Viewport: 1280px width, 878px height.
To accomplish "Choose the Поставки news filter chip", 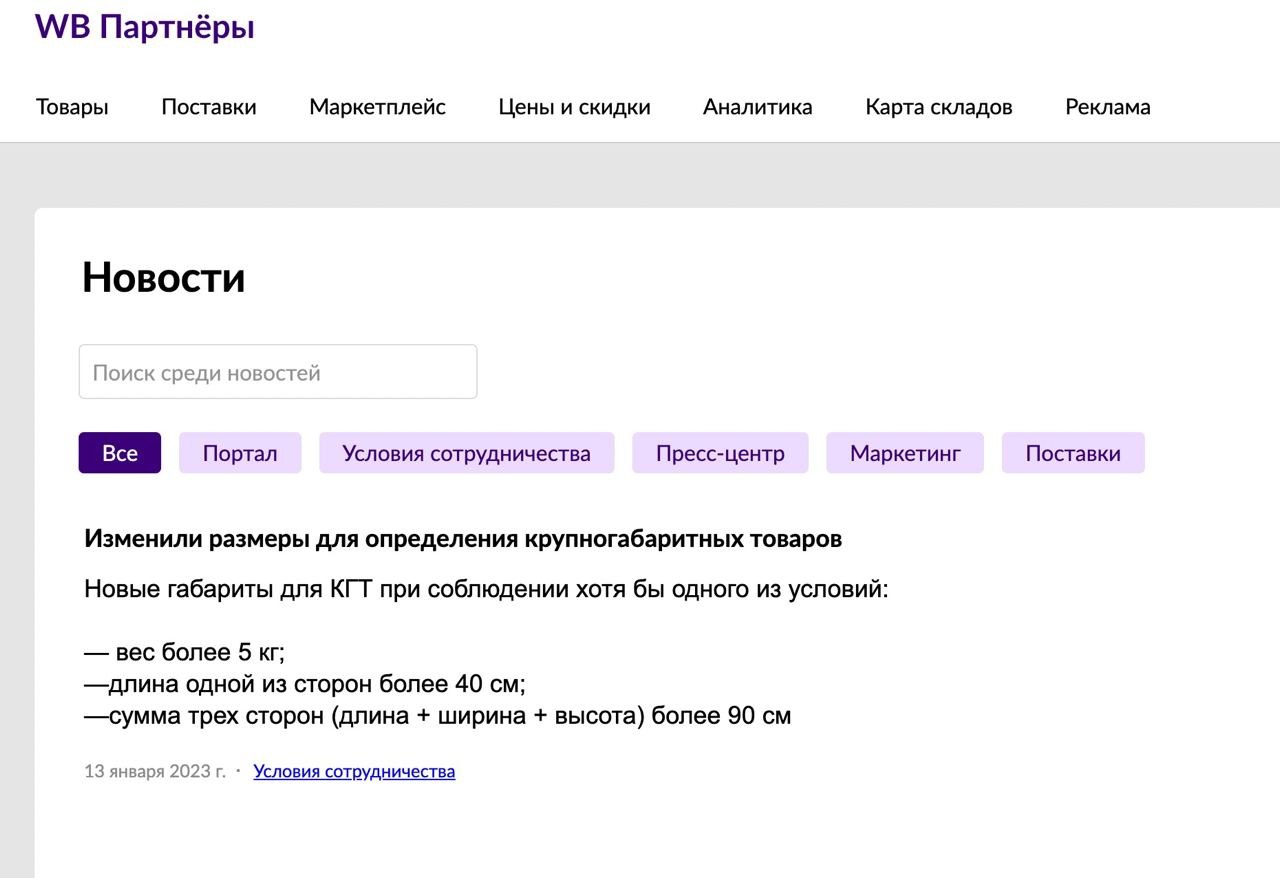I will [1073, 453].
